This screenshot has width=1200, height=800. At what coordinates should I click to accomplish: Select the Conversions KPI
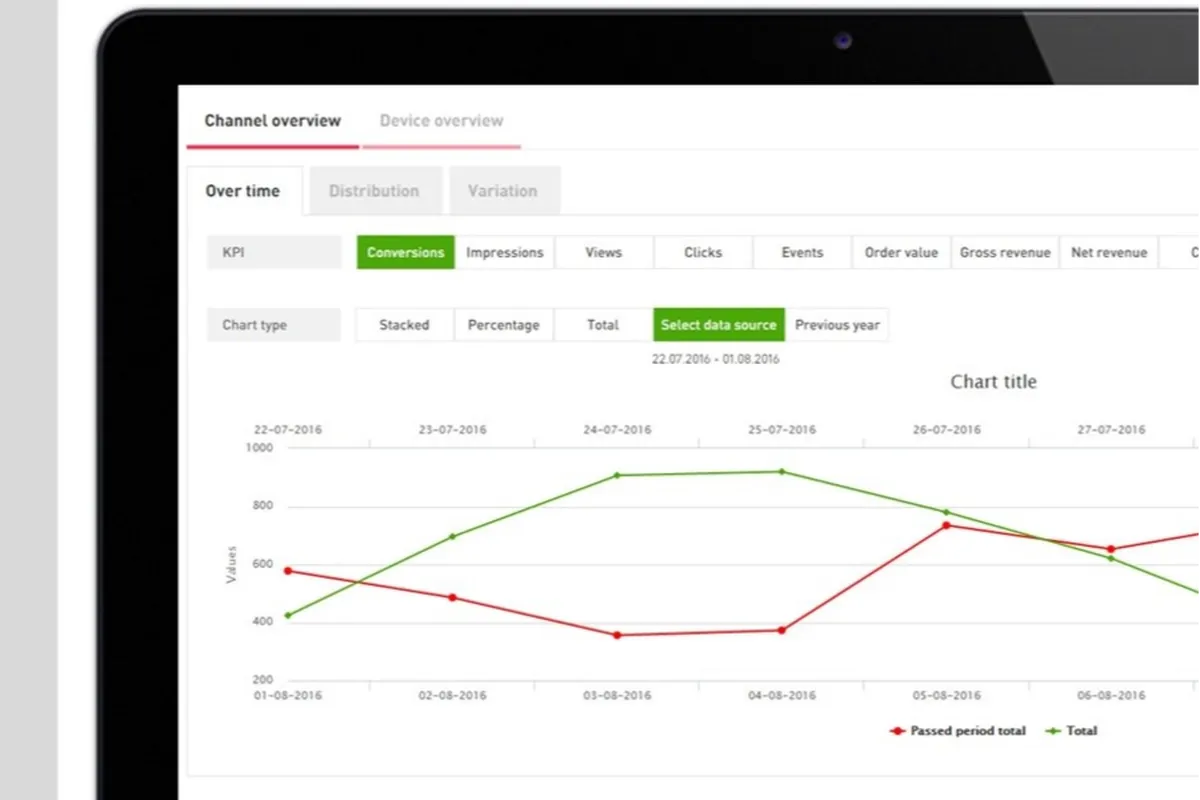point(405,253)
